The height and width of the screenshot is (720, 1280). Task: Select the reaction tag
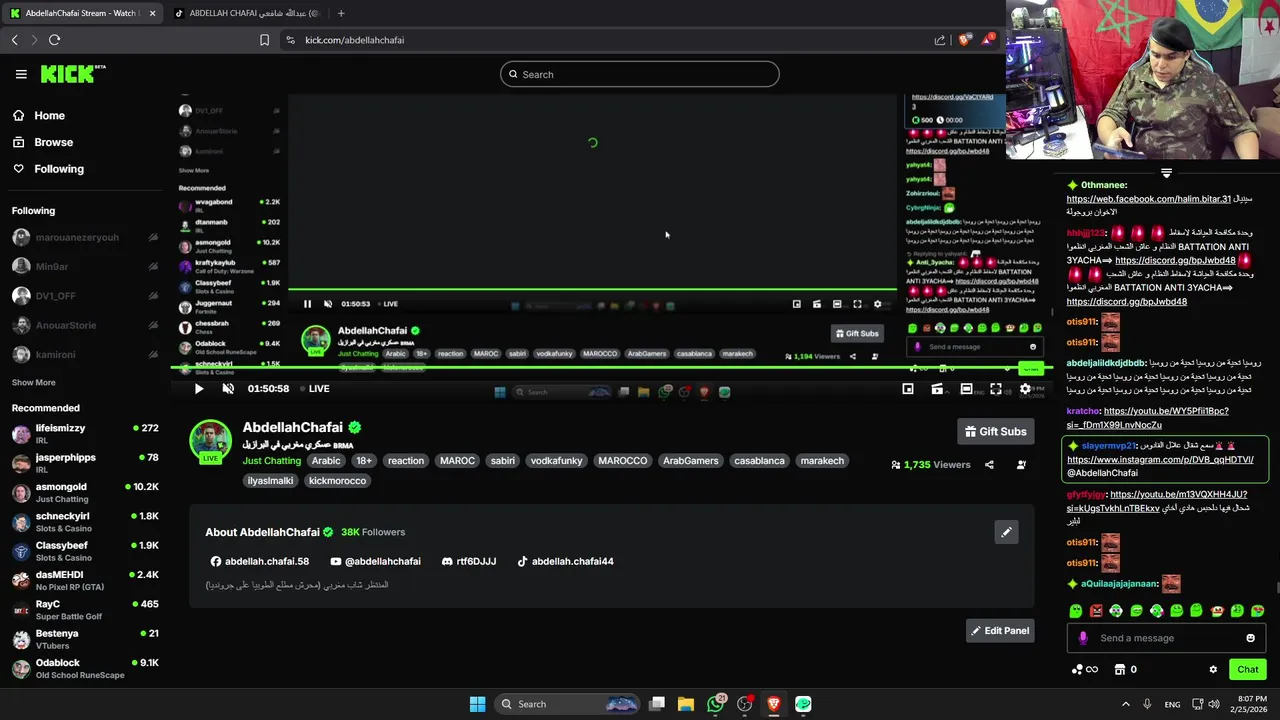[406, 461]
